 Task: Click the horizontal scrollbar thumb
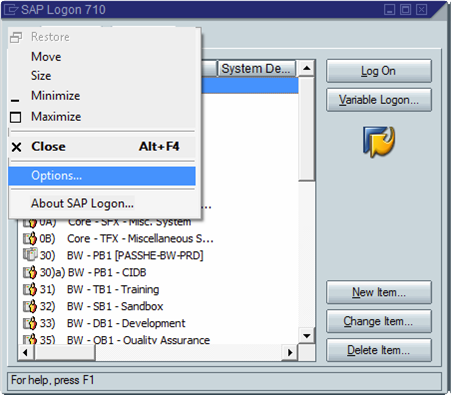pos(65,352)
